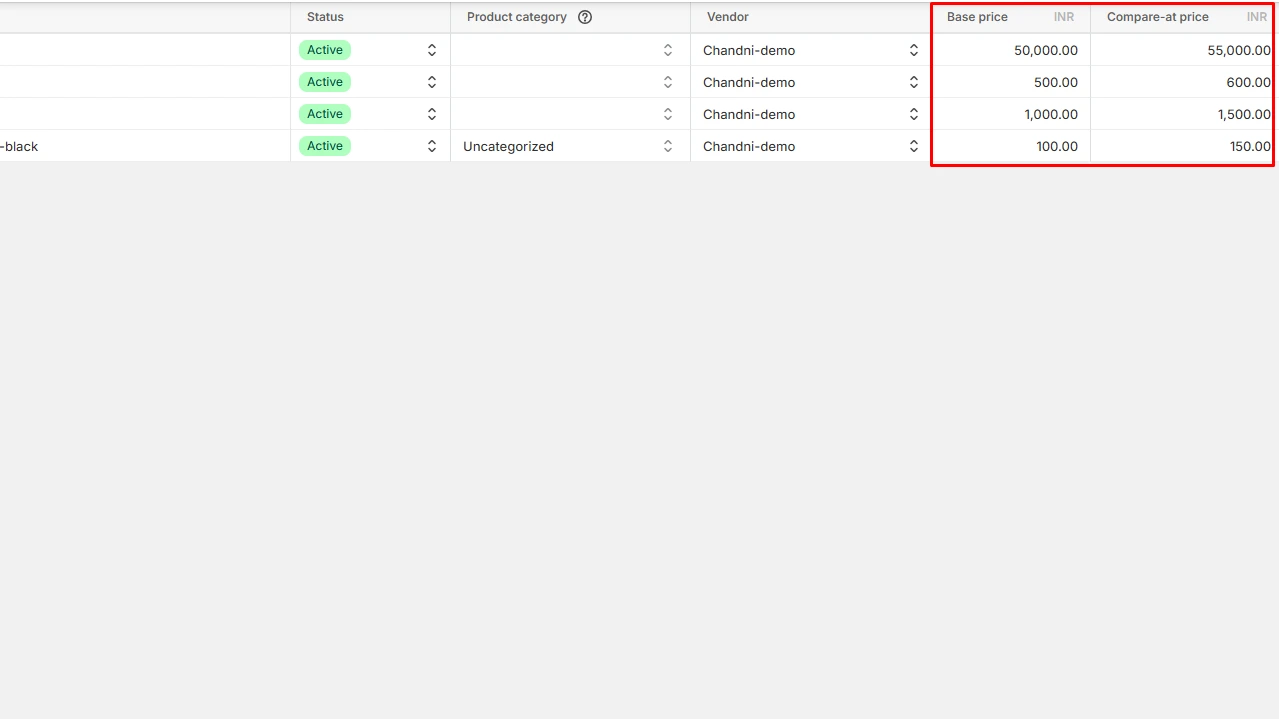This screenshot has height=719, width=1279.
Task: Edit base price 100.00 cell
Action: 1010,146
